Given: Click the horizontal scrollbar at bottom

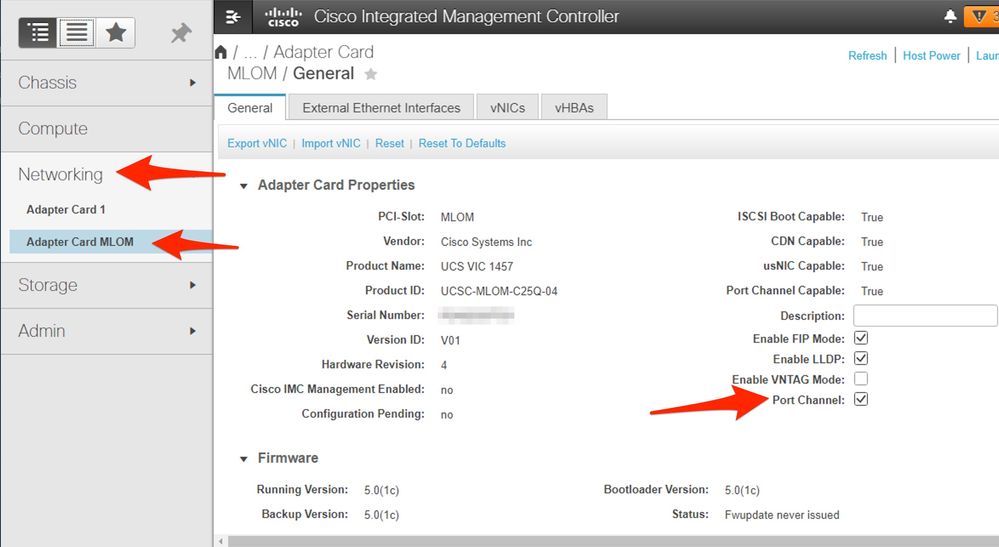Looking at the screenshot, I should [x=613, y=541].
